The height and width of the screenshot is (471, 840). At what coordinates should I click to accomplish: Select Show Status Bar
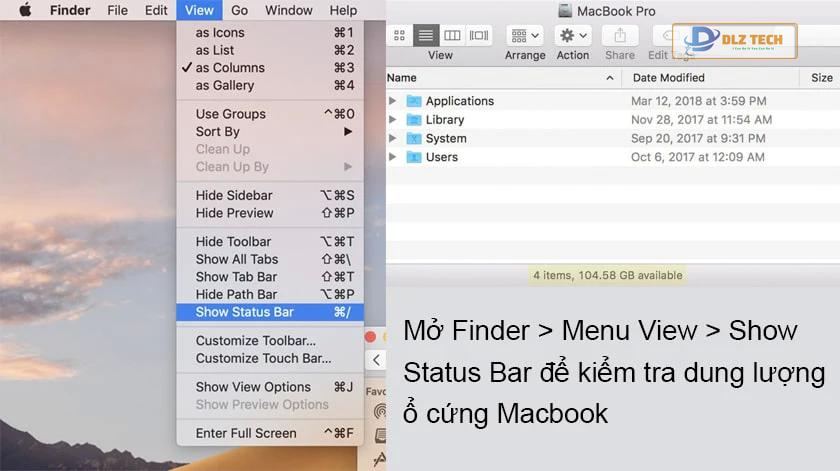point(270,312)
